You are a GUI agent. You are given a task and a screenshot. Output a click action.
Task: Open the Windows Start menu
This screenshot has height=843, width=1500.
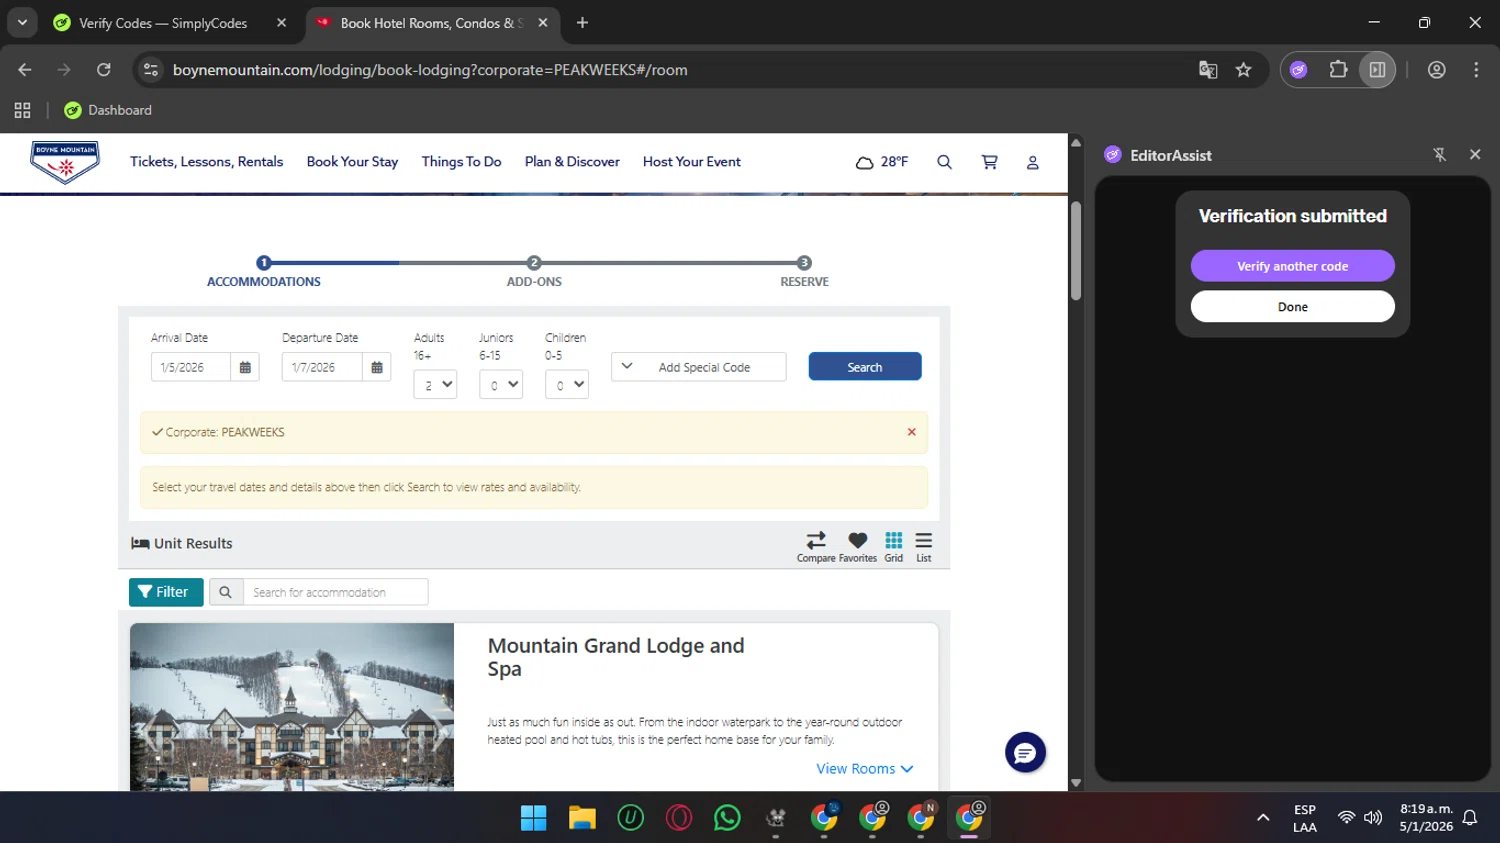[534, 818]
